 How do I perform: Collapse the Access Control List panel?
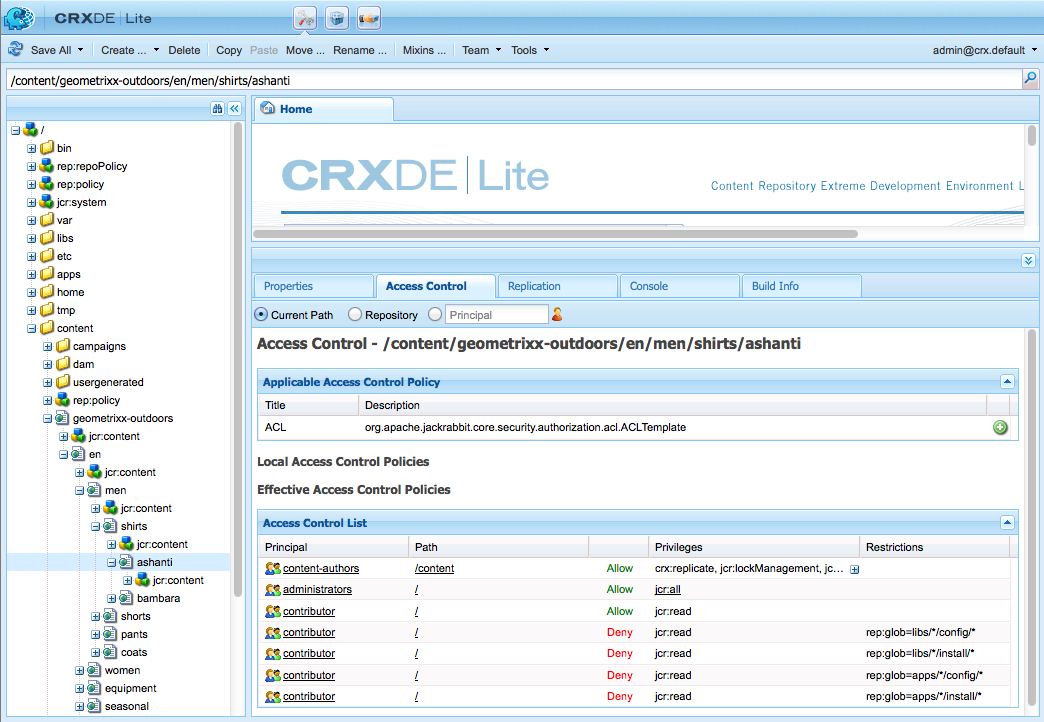click(1007, 523)
